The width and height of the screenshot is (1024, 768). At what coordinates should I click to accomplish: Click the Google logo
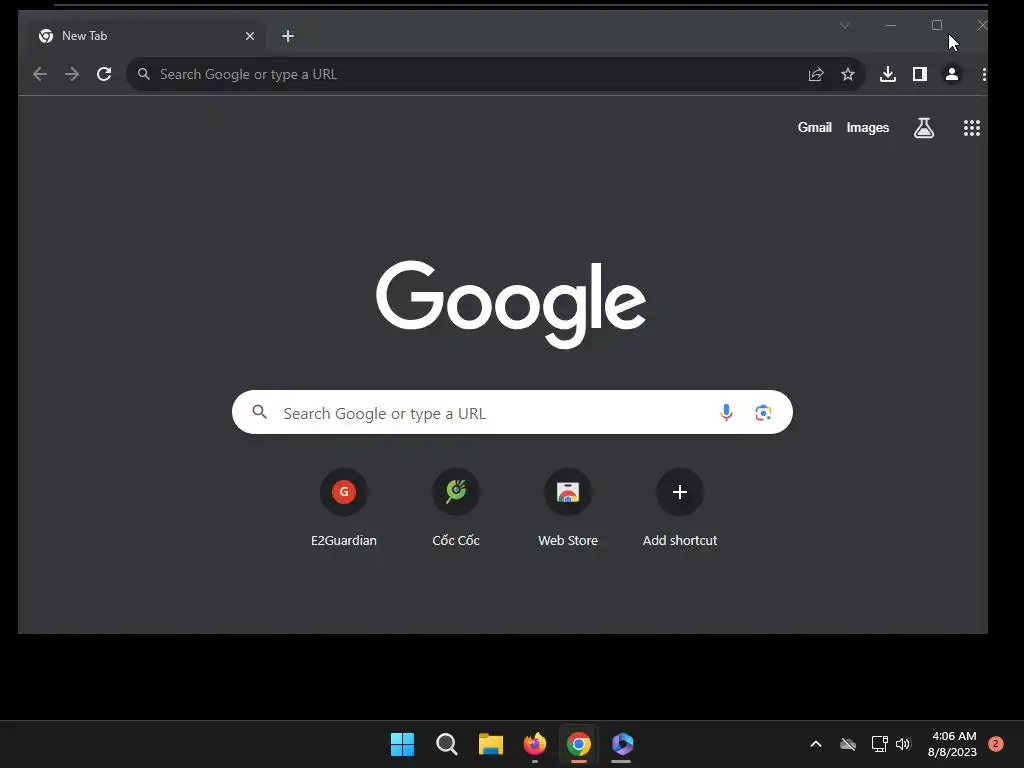tap(511, 304)
